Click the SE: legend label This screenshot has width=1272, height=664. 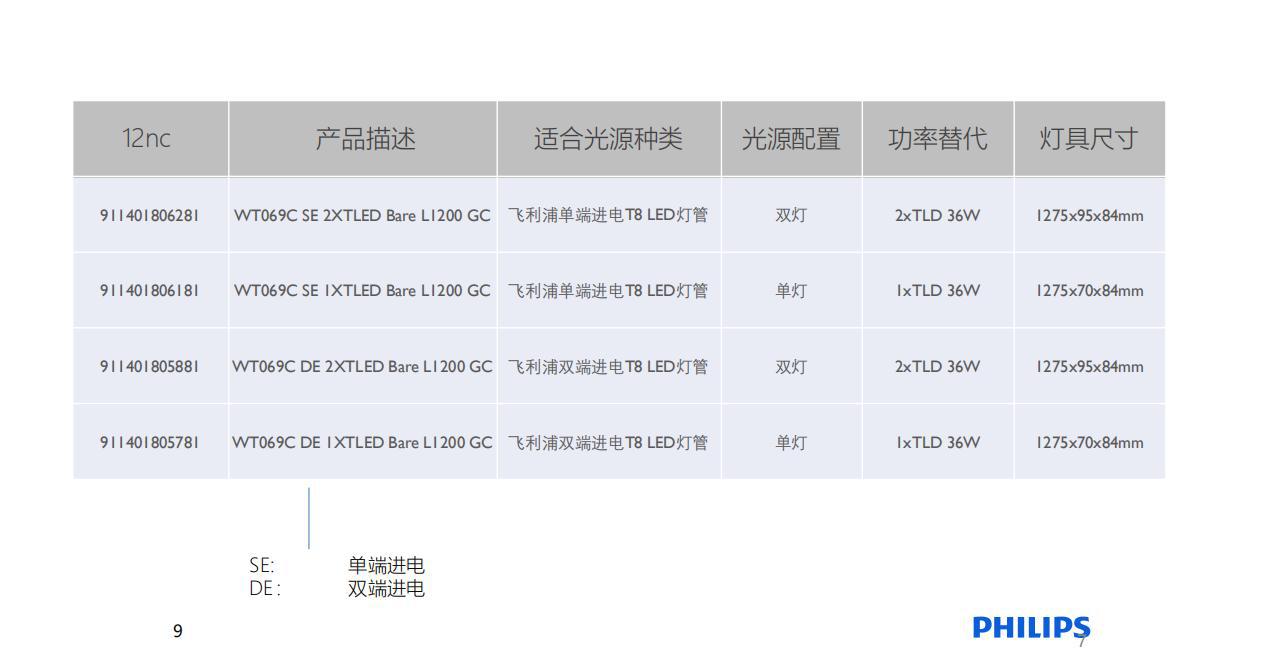(x=262, y=566)
